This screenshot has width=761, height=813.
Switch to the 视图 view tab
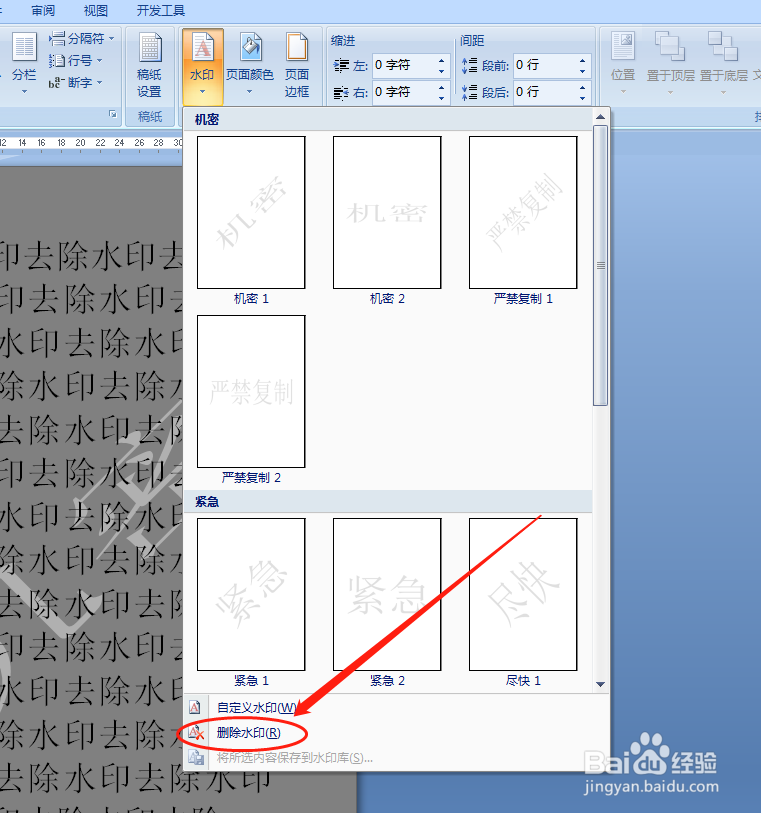[x=95, y=11]
